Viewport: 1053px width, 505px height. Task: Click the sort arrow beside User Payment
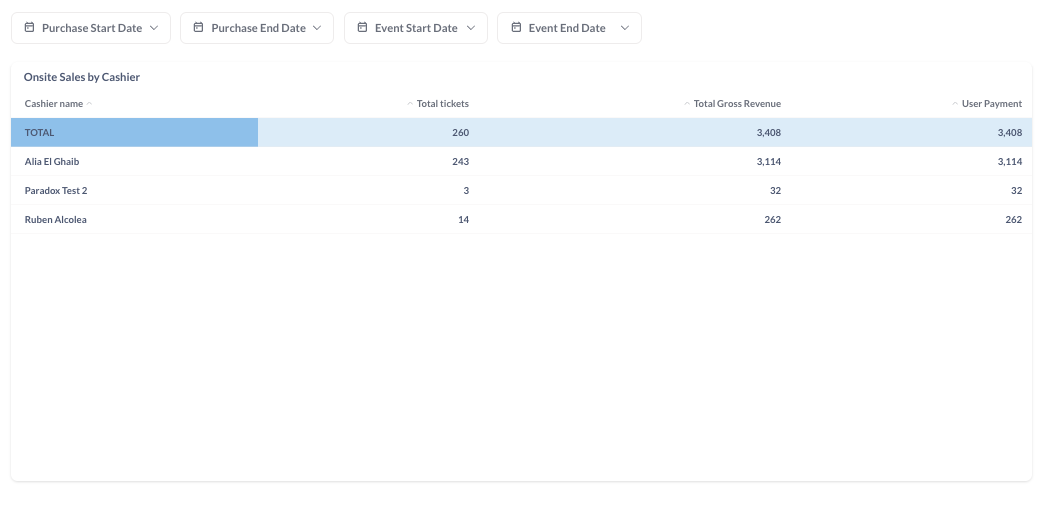tap(956, 103)
